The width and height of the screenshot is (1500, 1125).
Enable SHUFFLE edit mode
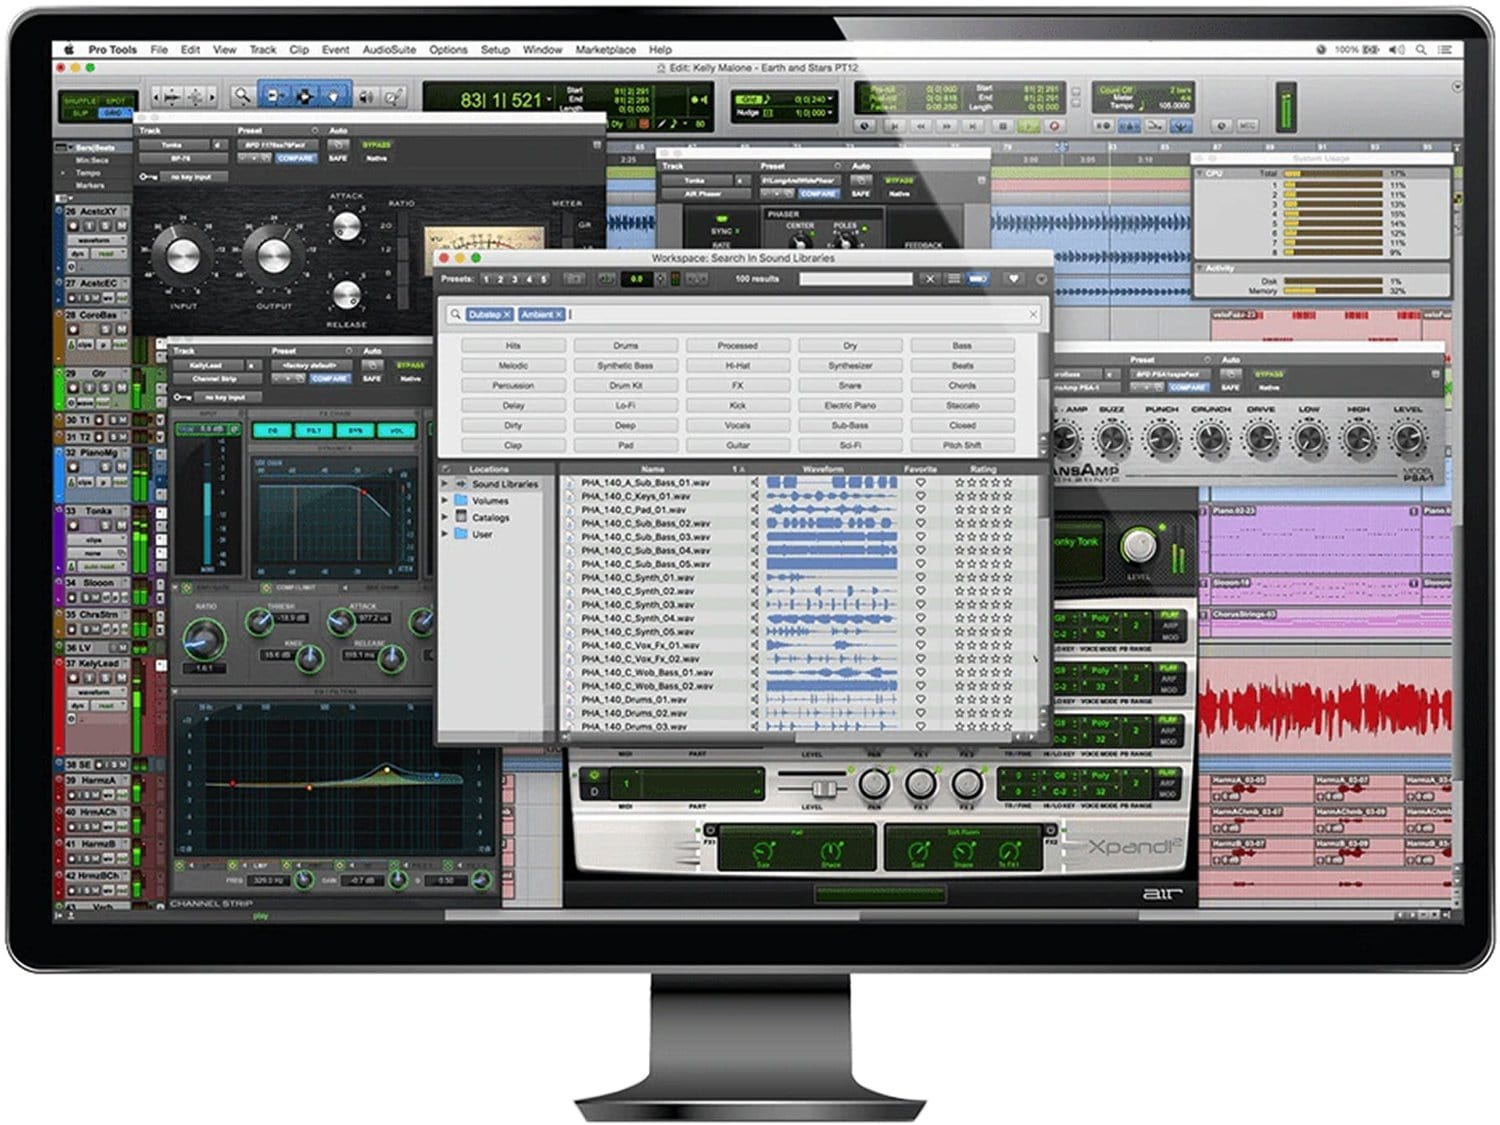coord(80,100)
